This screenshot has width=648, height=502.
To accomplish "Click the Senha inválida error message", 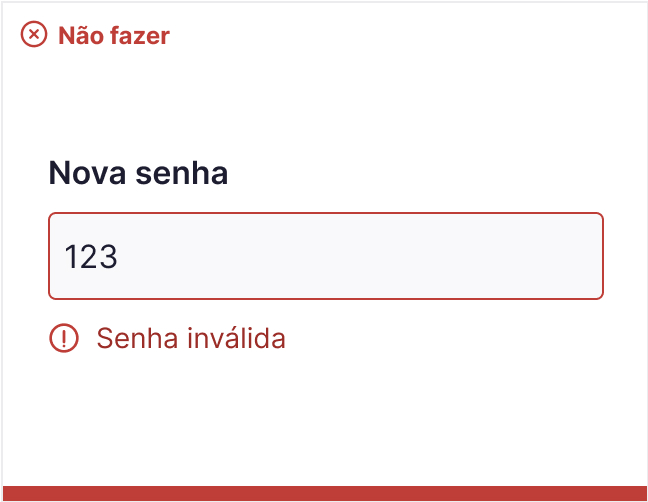I will click(191, 338).
